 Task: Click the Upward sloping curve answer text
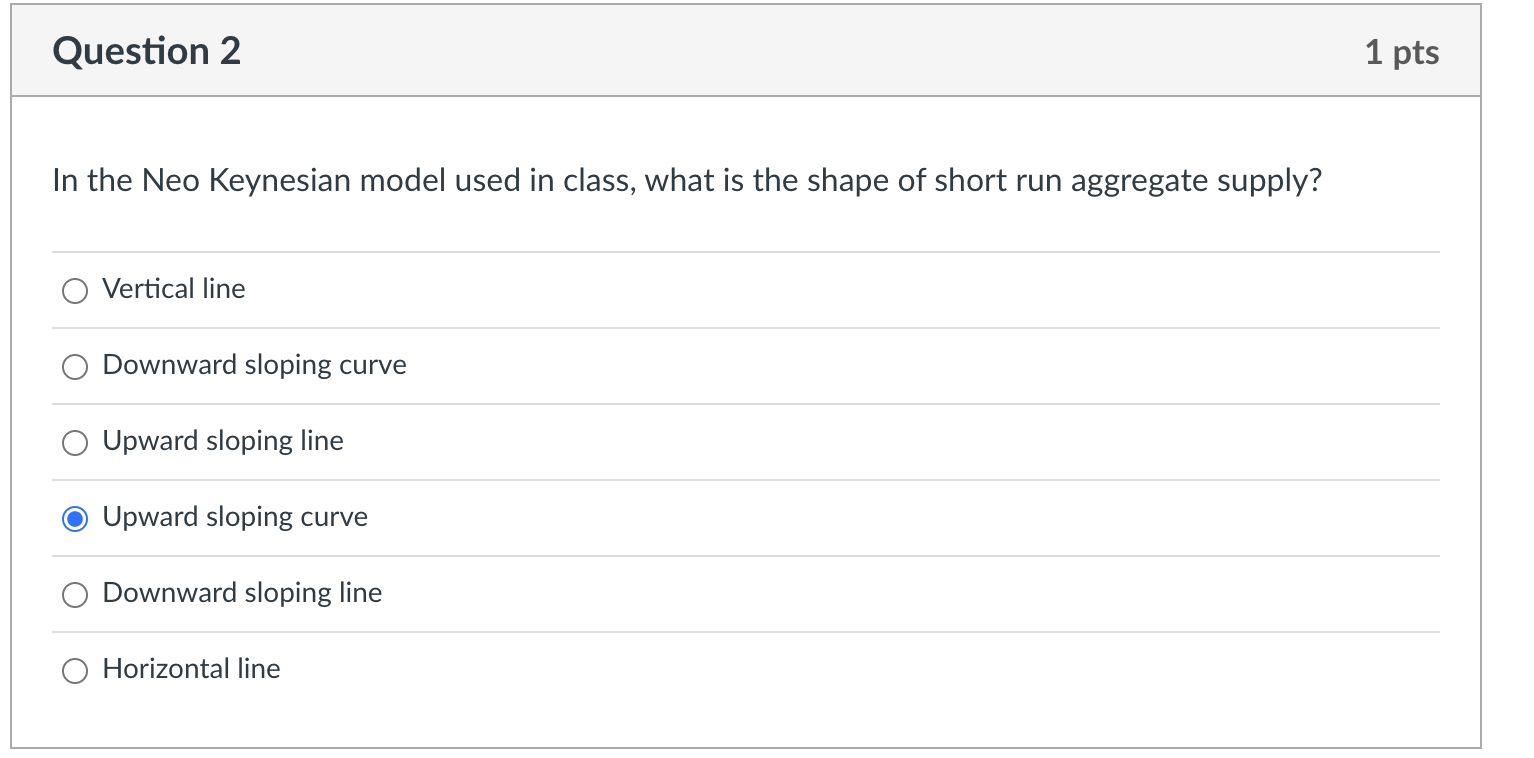click(x=234, y=517)
